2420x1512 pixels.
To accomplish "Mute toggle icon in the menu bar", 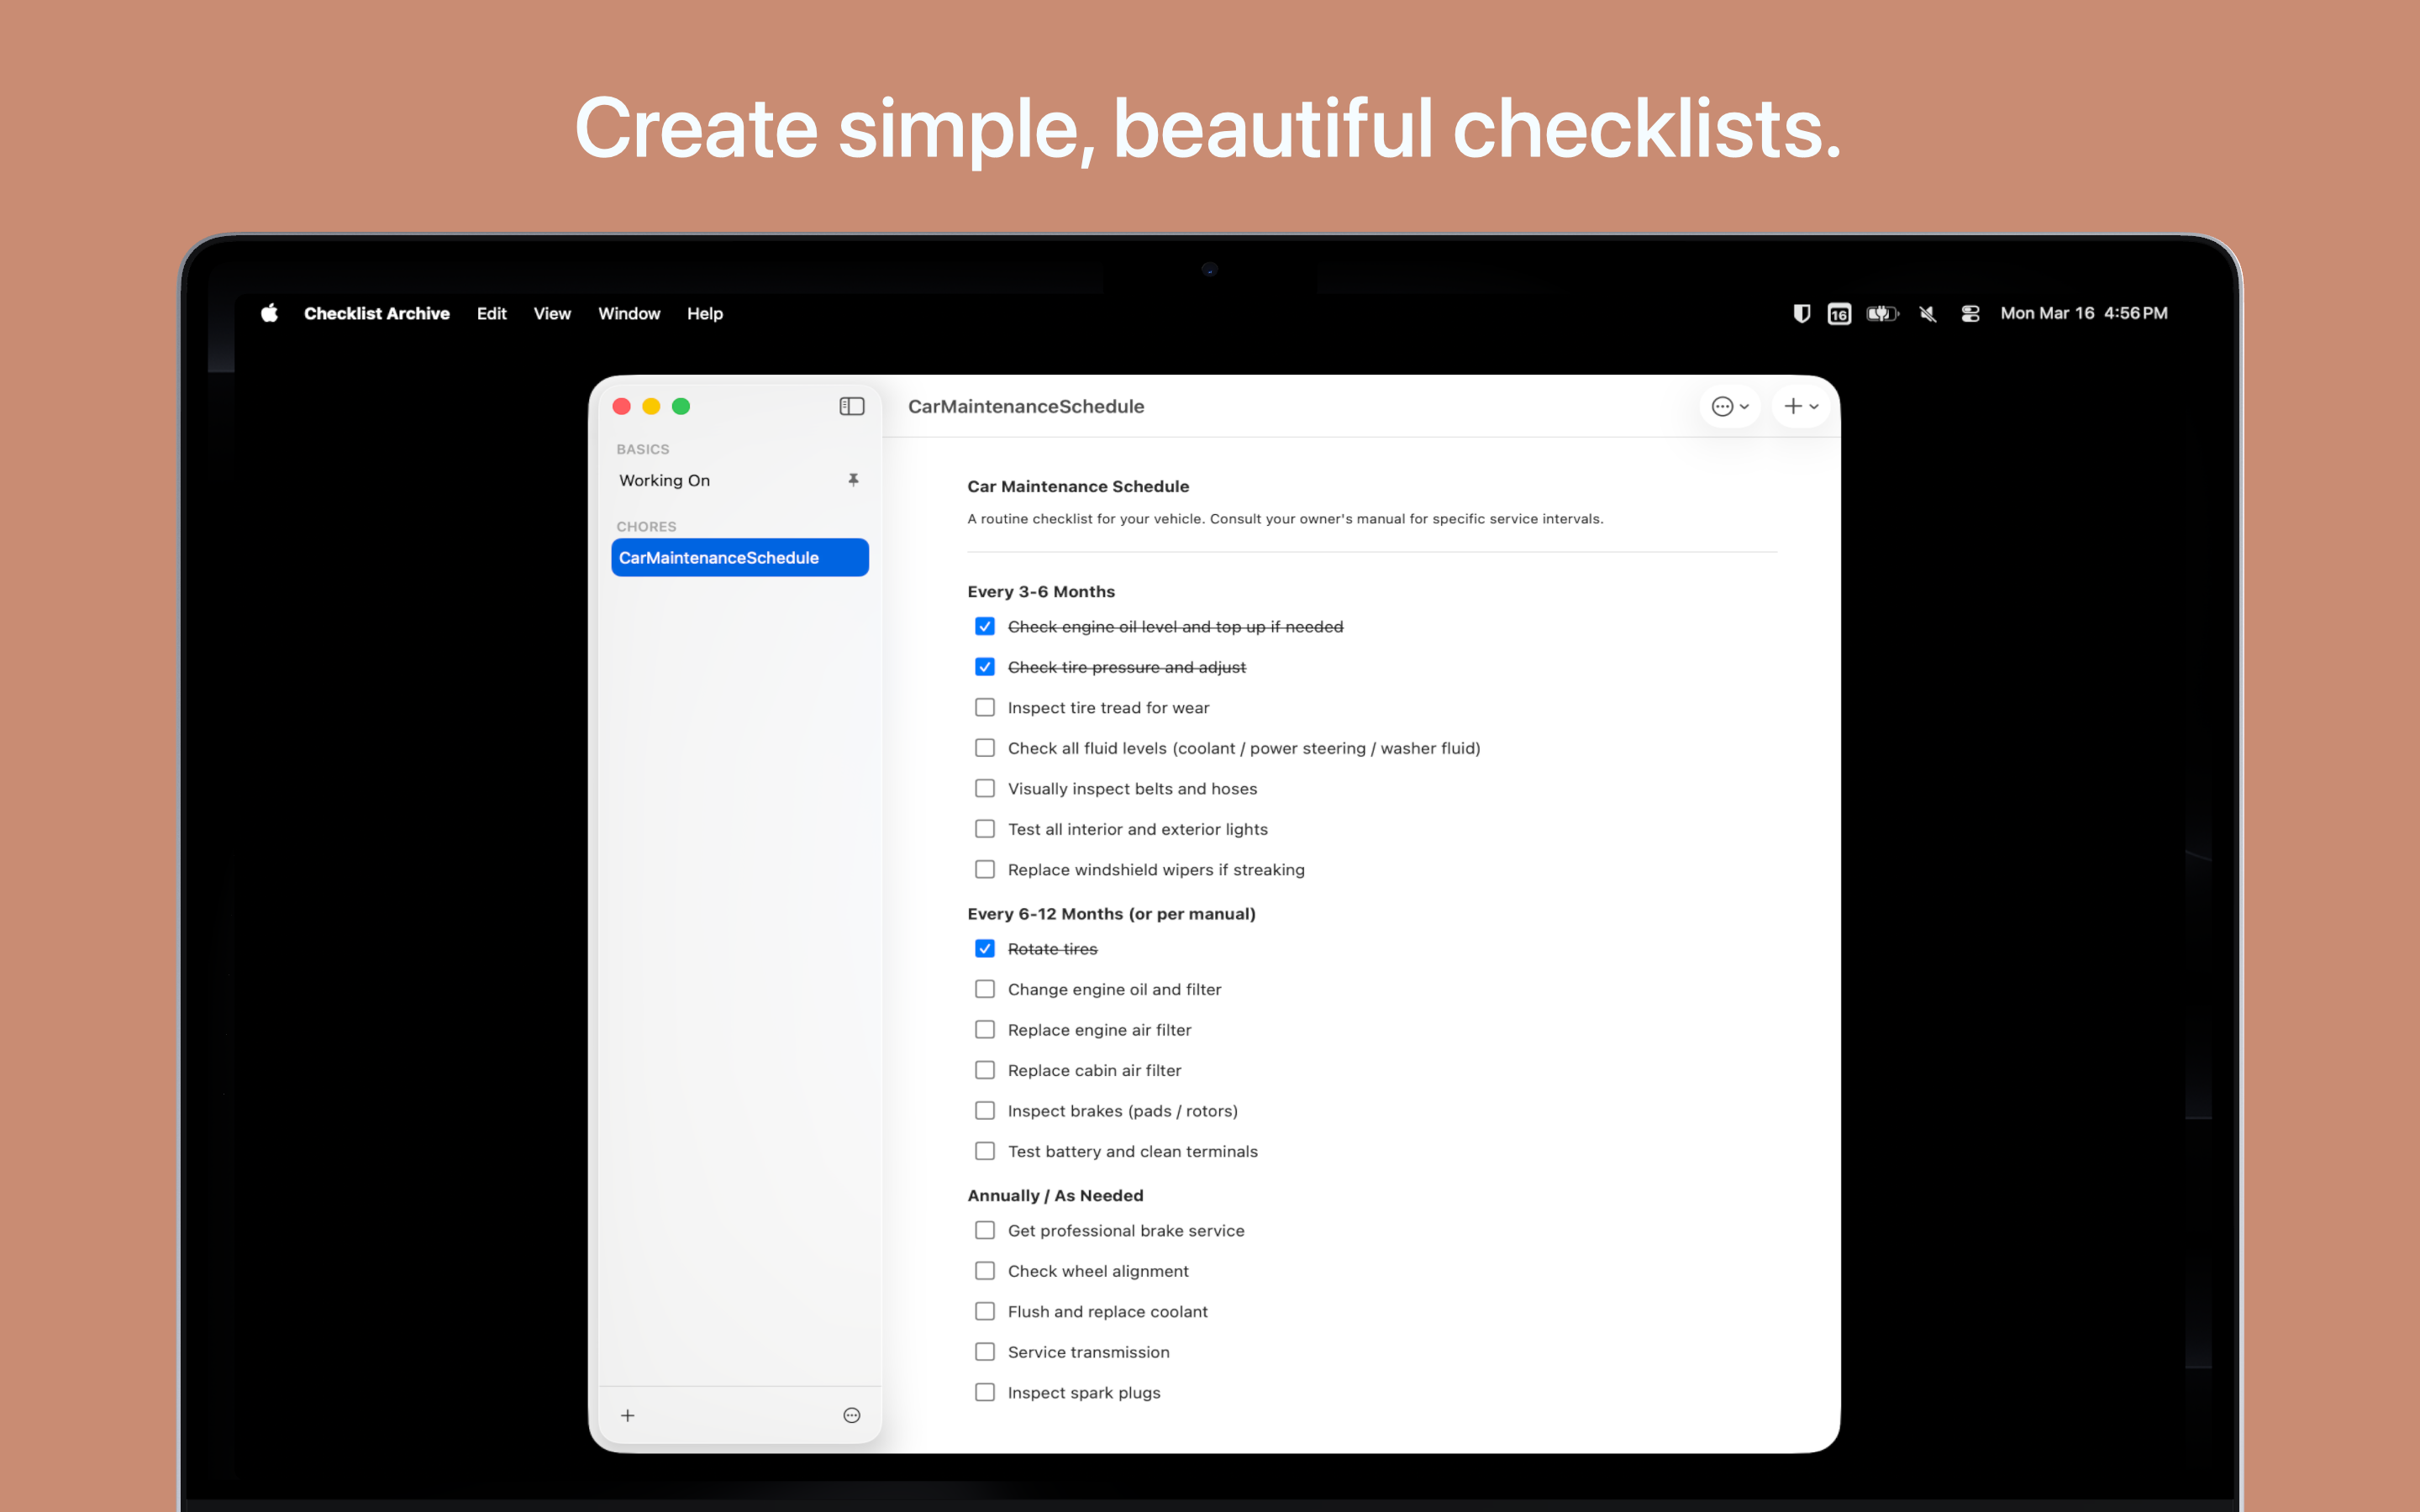I will pyautogui.click(x=1927, y=313).
